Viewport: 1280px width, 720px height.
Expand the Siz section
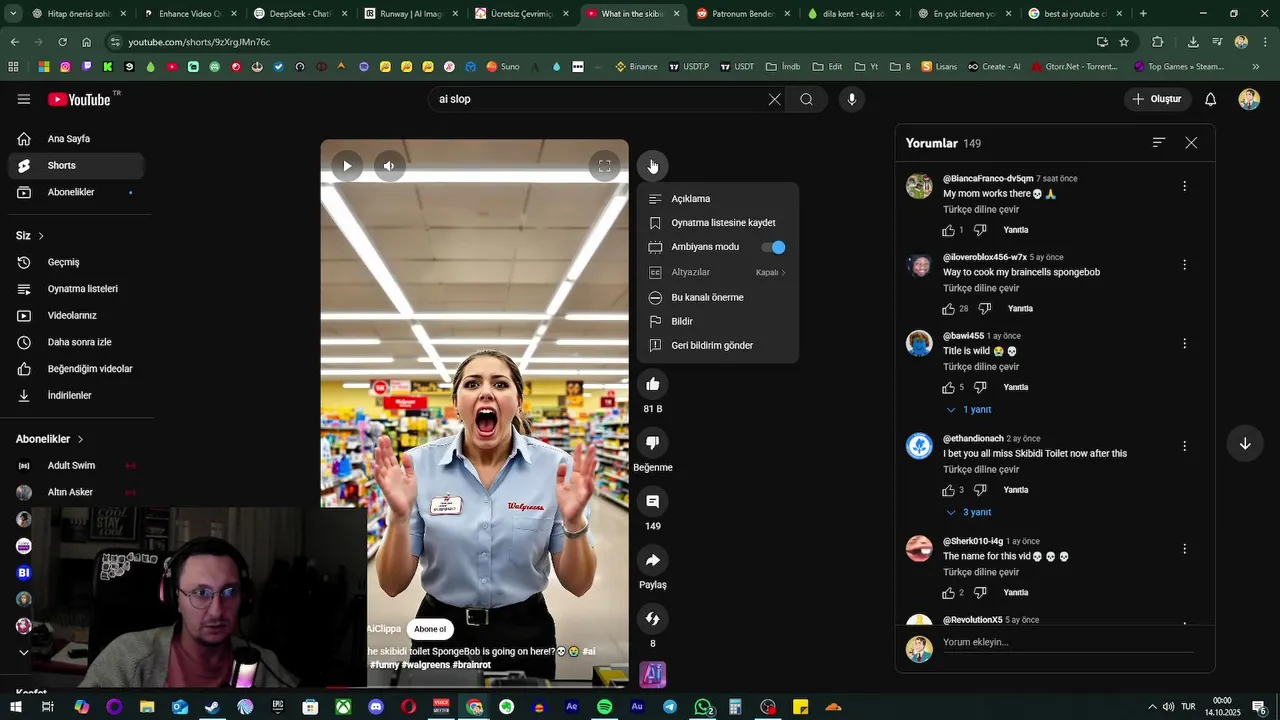30,236
